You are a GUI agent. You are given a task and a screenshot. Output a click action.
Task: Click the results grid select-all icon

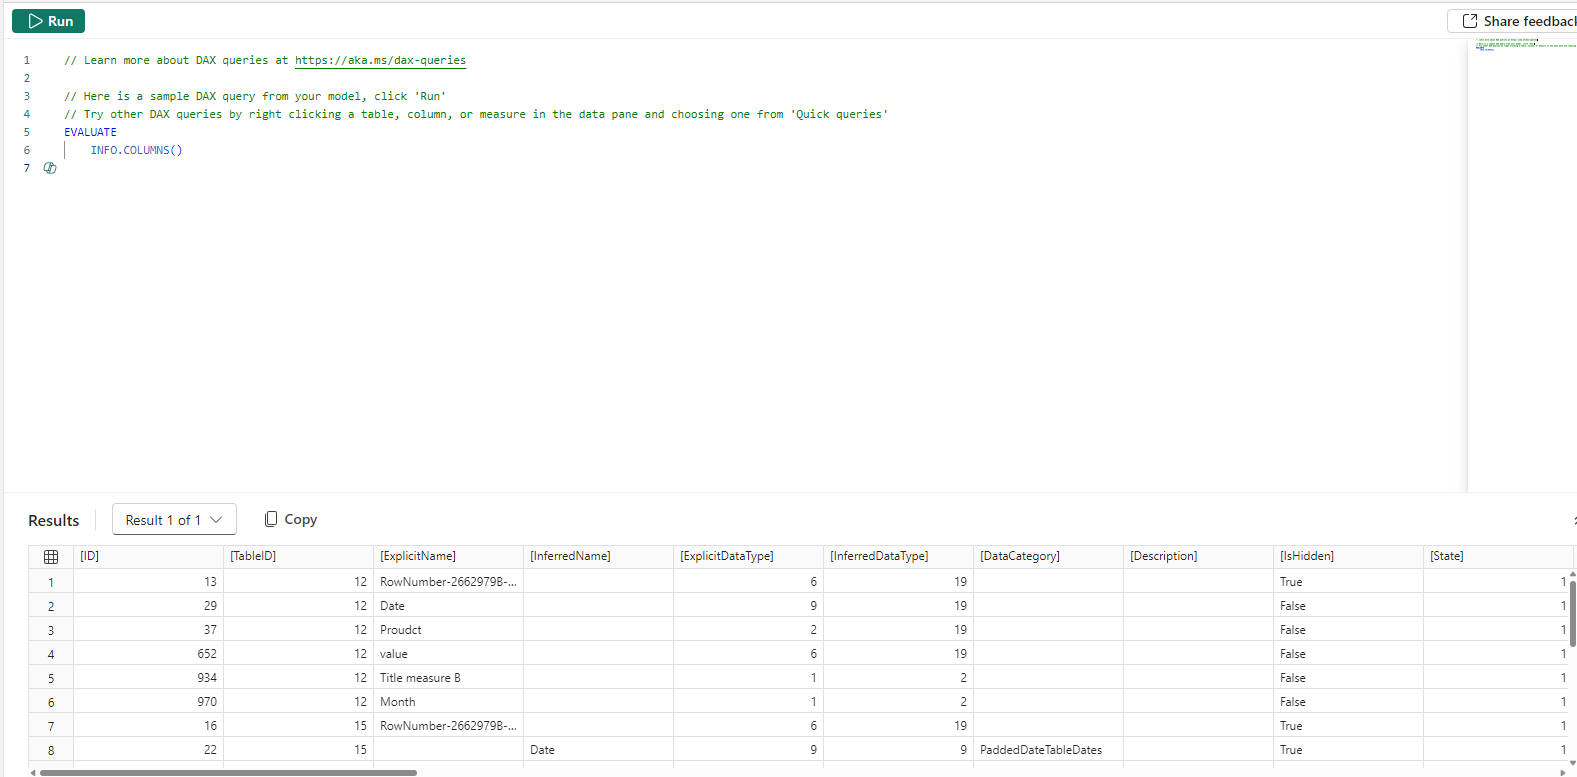(x=51, y=557)
